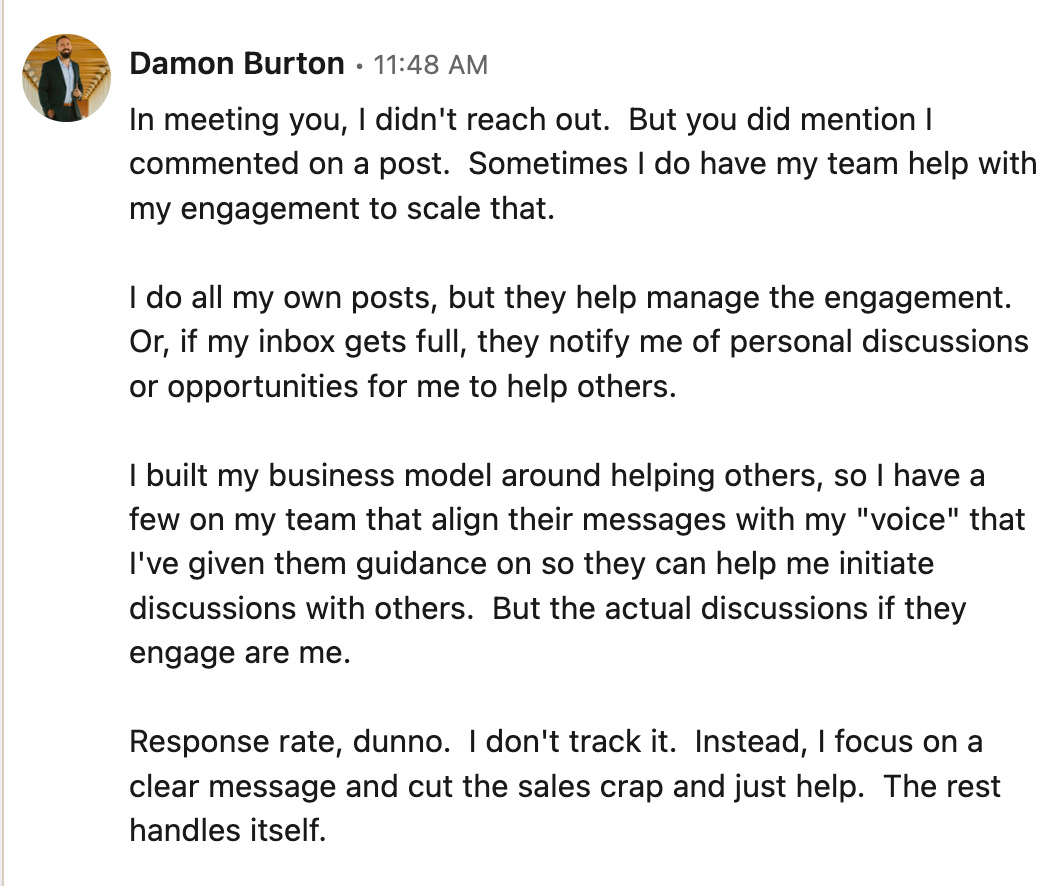1054x886 pixels.
Task: Click the line "I've given them guidance"
Action: coord(532,563)
